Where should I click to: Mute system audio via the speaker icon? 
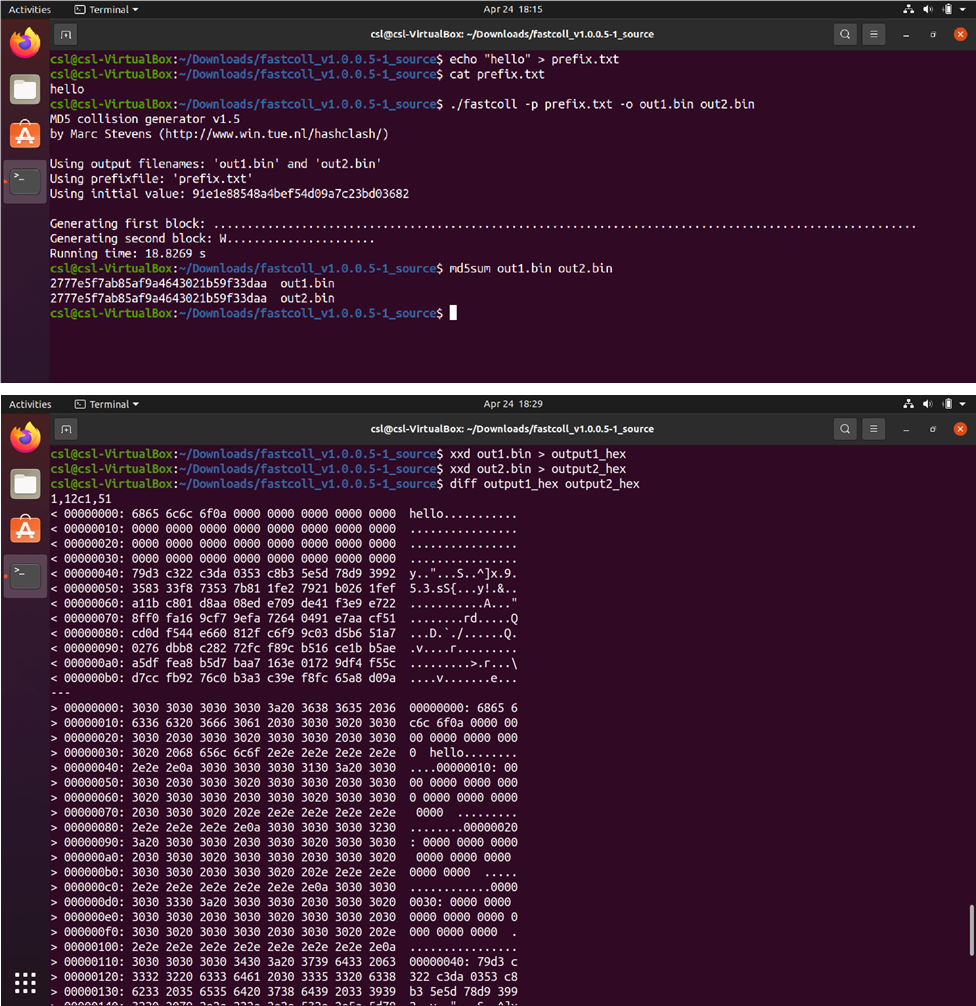pyautogui.click(x=926, y=9)
